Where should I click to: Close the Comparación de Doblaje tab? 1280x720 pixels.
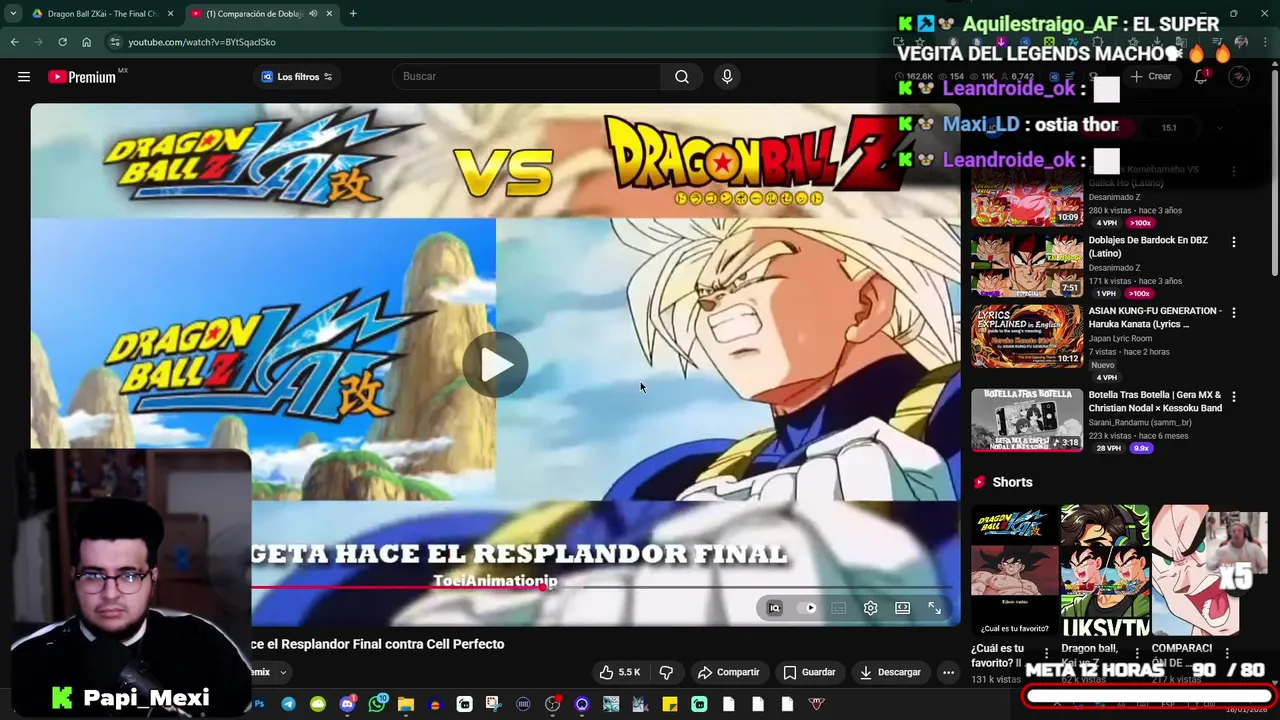pyautogui.click(x=329, y=14)
